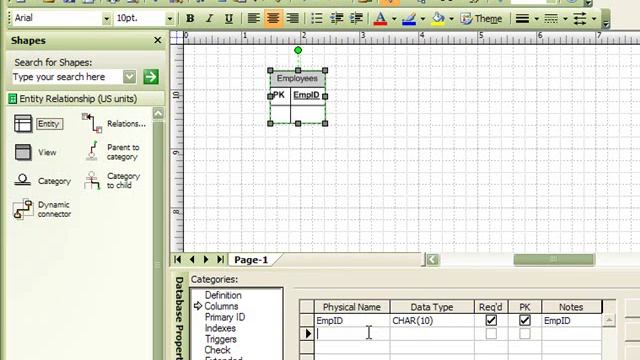This screenshot has height=360, width=640.
Task: Click the horizontal scrollbar thumb
Action: point(554,259)
